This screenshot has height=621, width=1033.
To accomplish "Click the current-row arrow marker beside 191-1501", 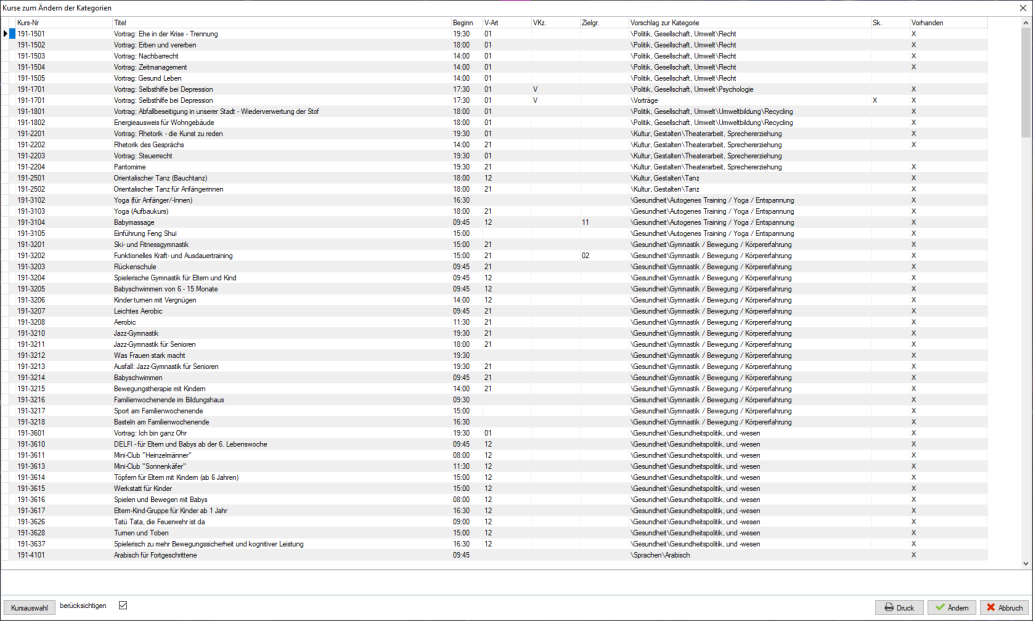I will tap(5, 34).
